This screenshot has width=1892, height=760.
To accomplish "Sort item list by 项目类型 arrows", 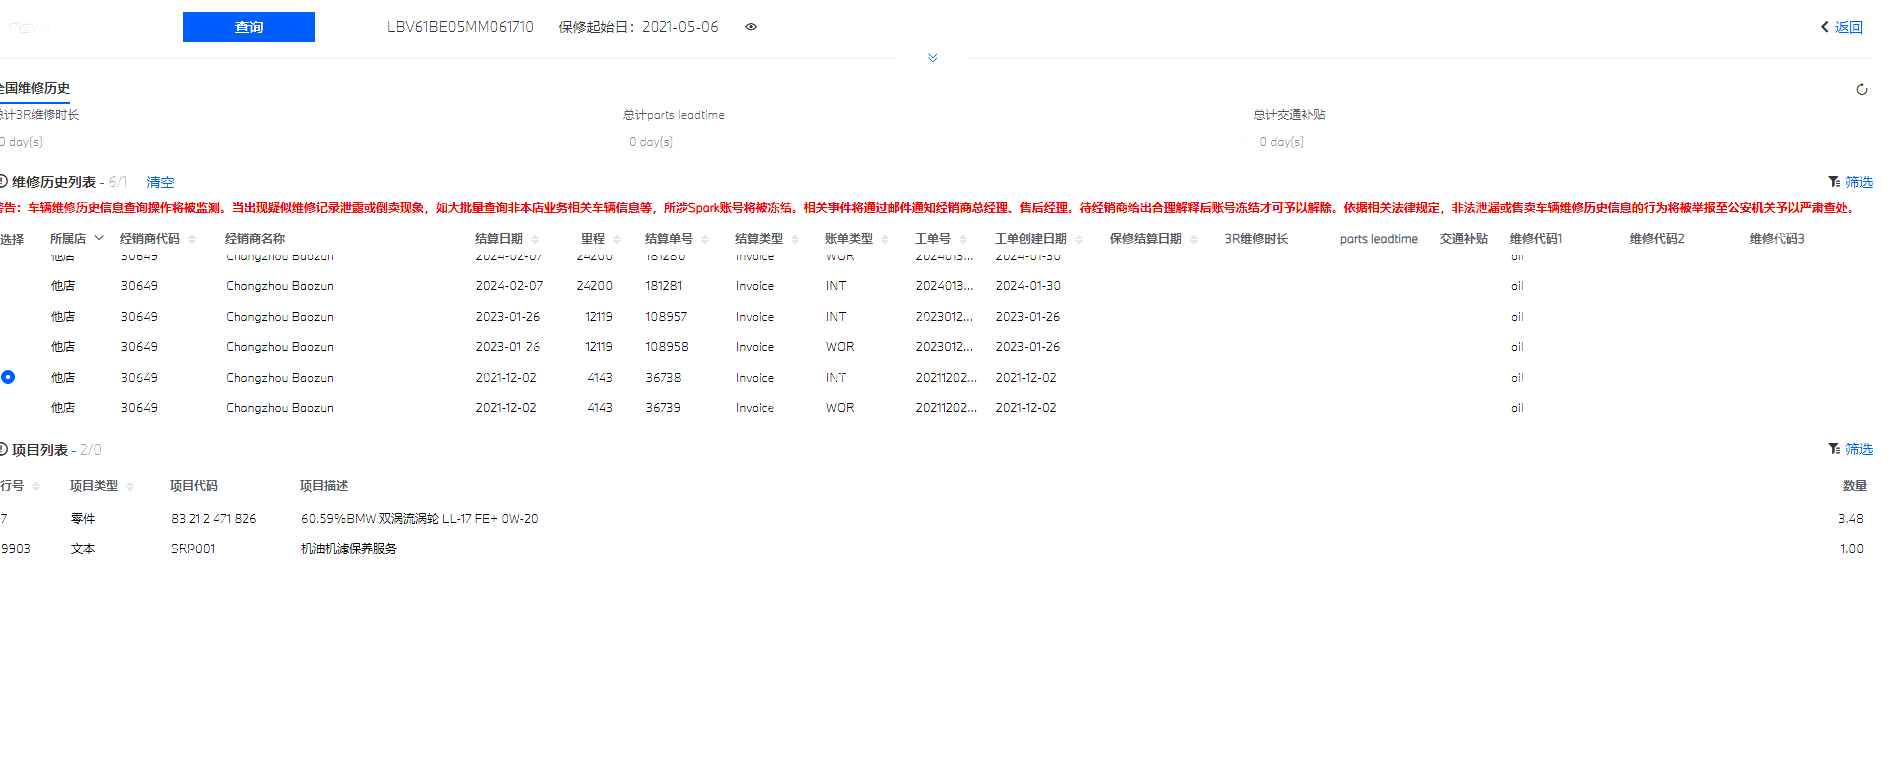I will click(x=130, y=486).
